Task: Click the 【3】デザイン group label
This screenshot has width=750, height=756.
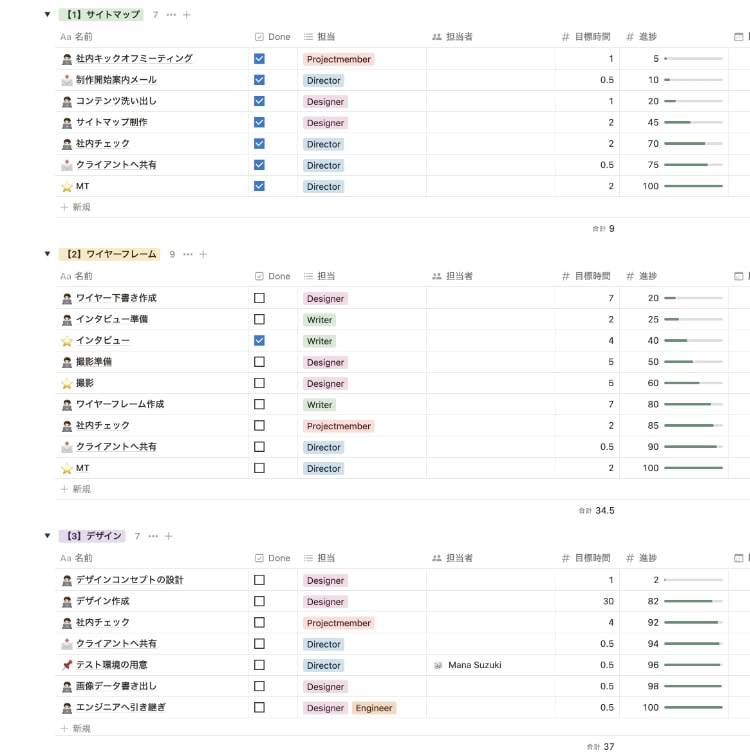Action: pyautogui.click(x=92, y=536)
